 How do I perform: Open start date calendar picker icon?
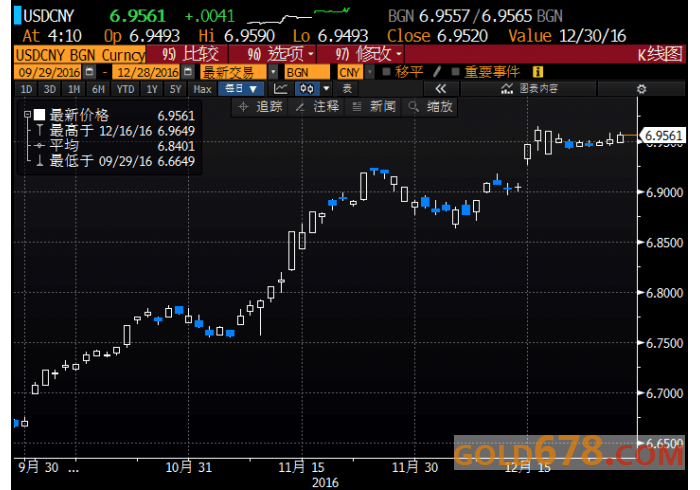90,72
